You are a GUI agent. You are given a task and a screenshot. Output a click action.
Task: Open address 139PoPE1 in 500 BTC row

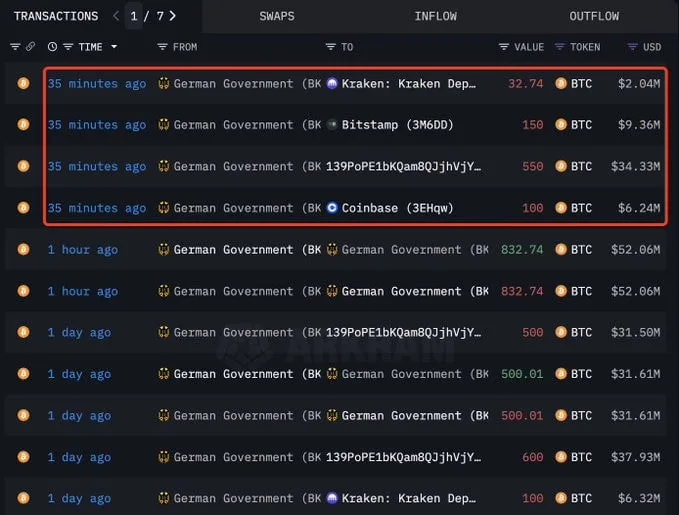[x=403, y=333]
